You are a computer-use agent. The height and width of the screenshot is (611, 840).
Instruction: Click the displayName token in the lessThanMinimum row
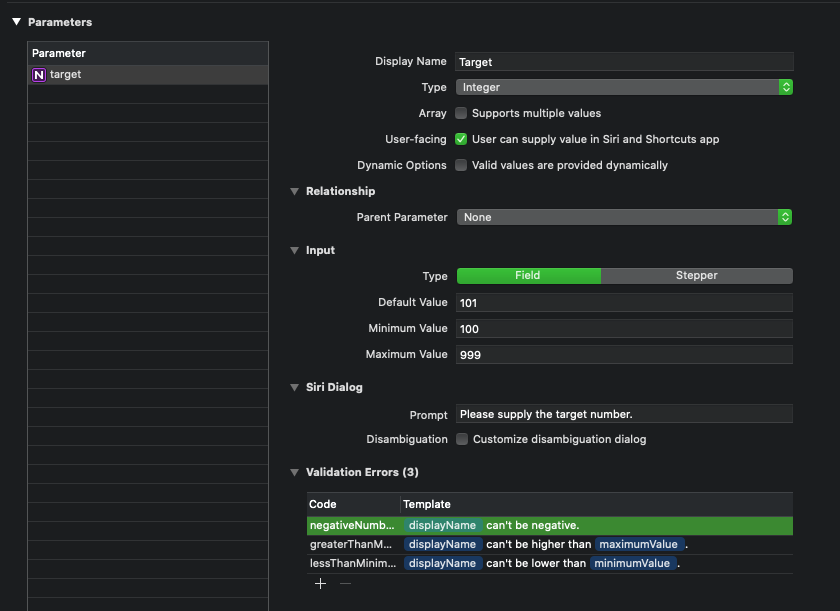pos(443,563)
